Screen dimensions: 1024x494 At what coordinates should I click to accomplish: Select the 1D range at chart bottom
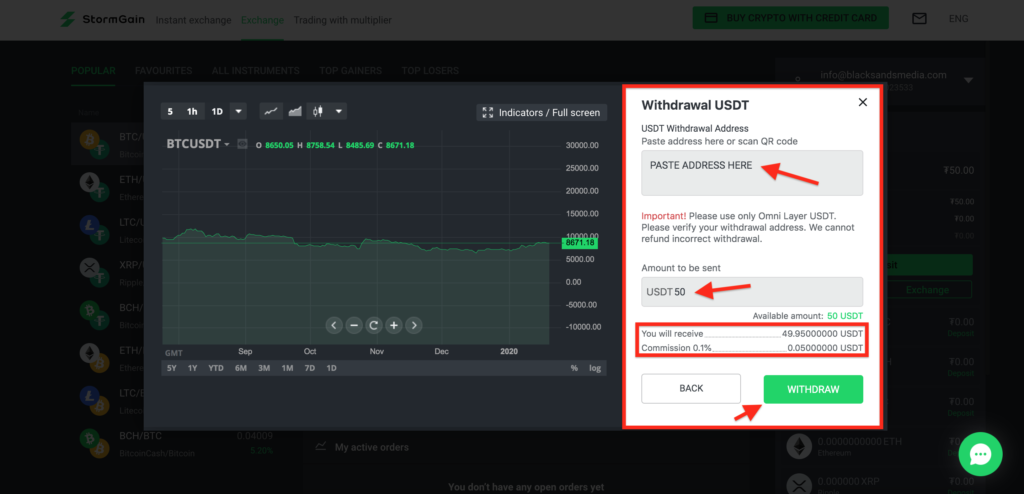[x=331, y=368]
